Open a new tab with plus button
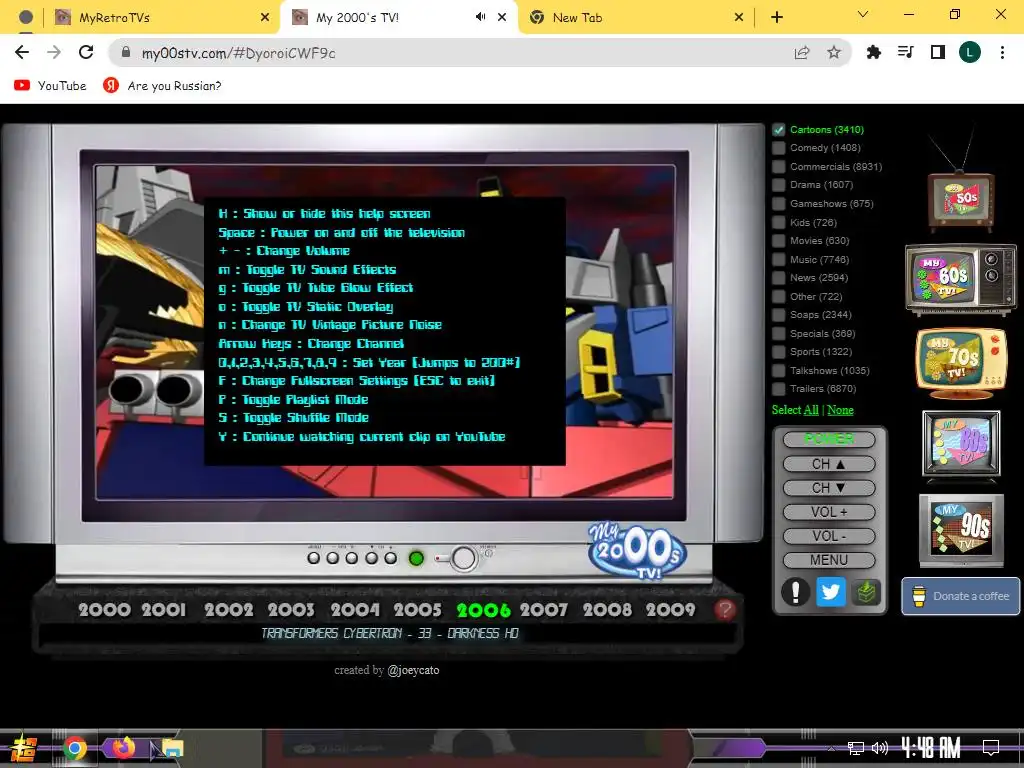 tap(776, 18)
